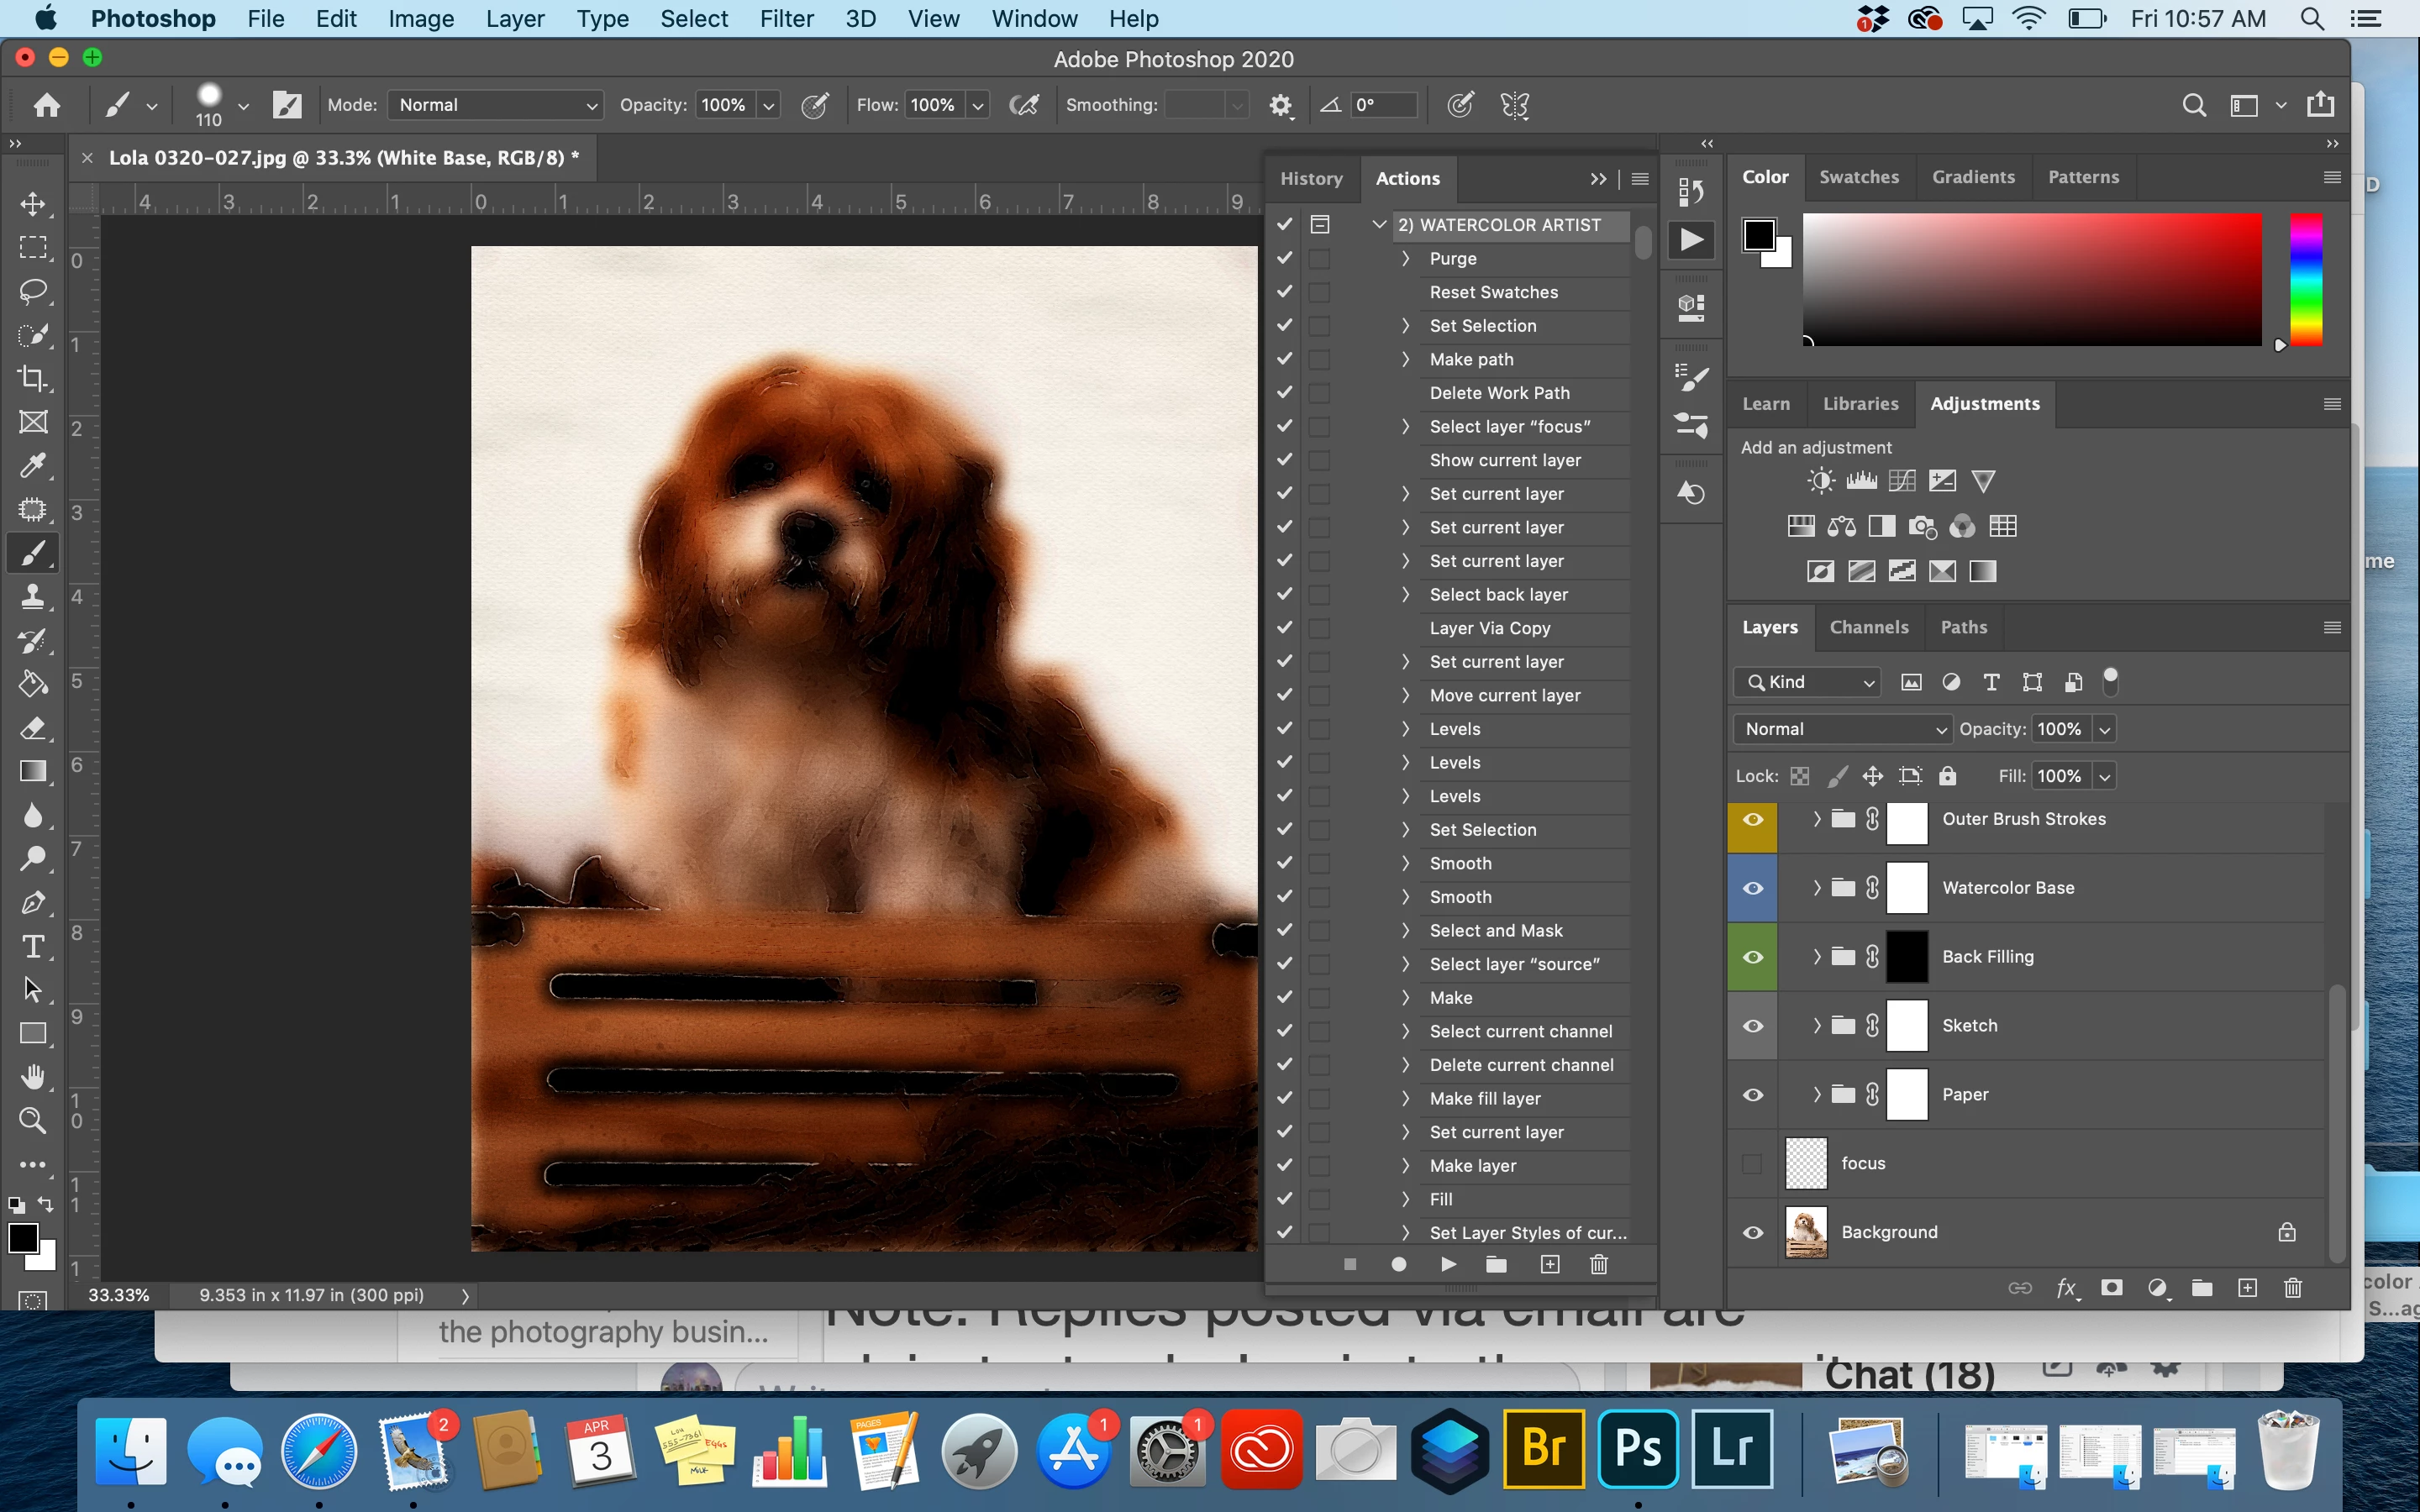Hide the Background layer

[1753, 1233]
